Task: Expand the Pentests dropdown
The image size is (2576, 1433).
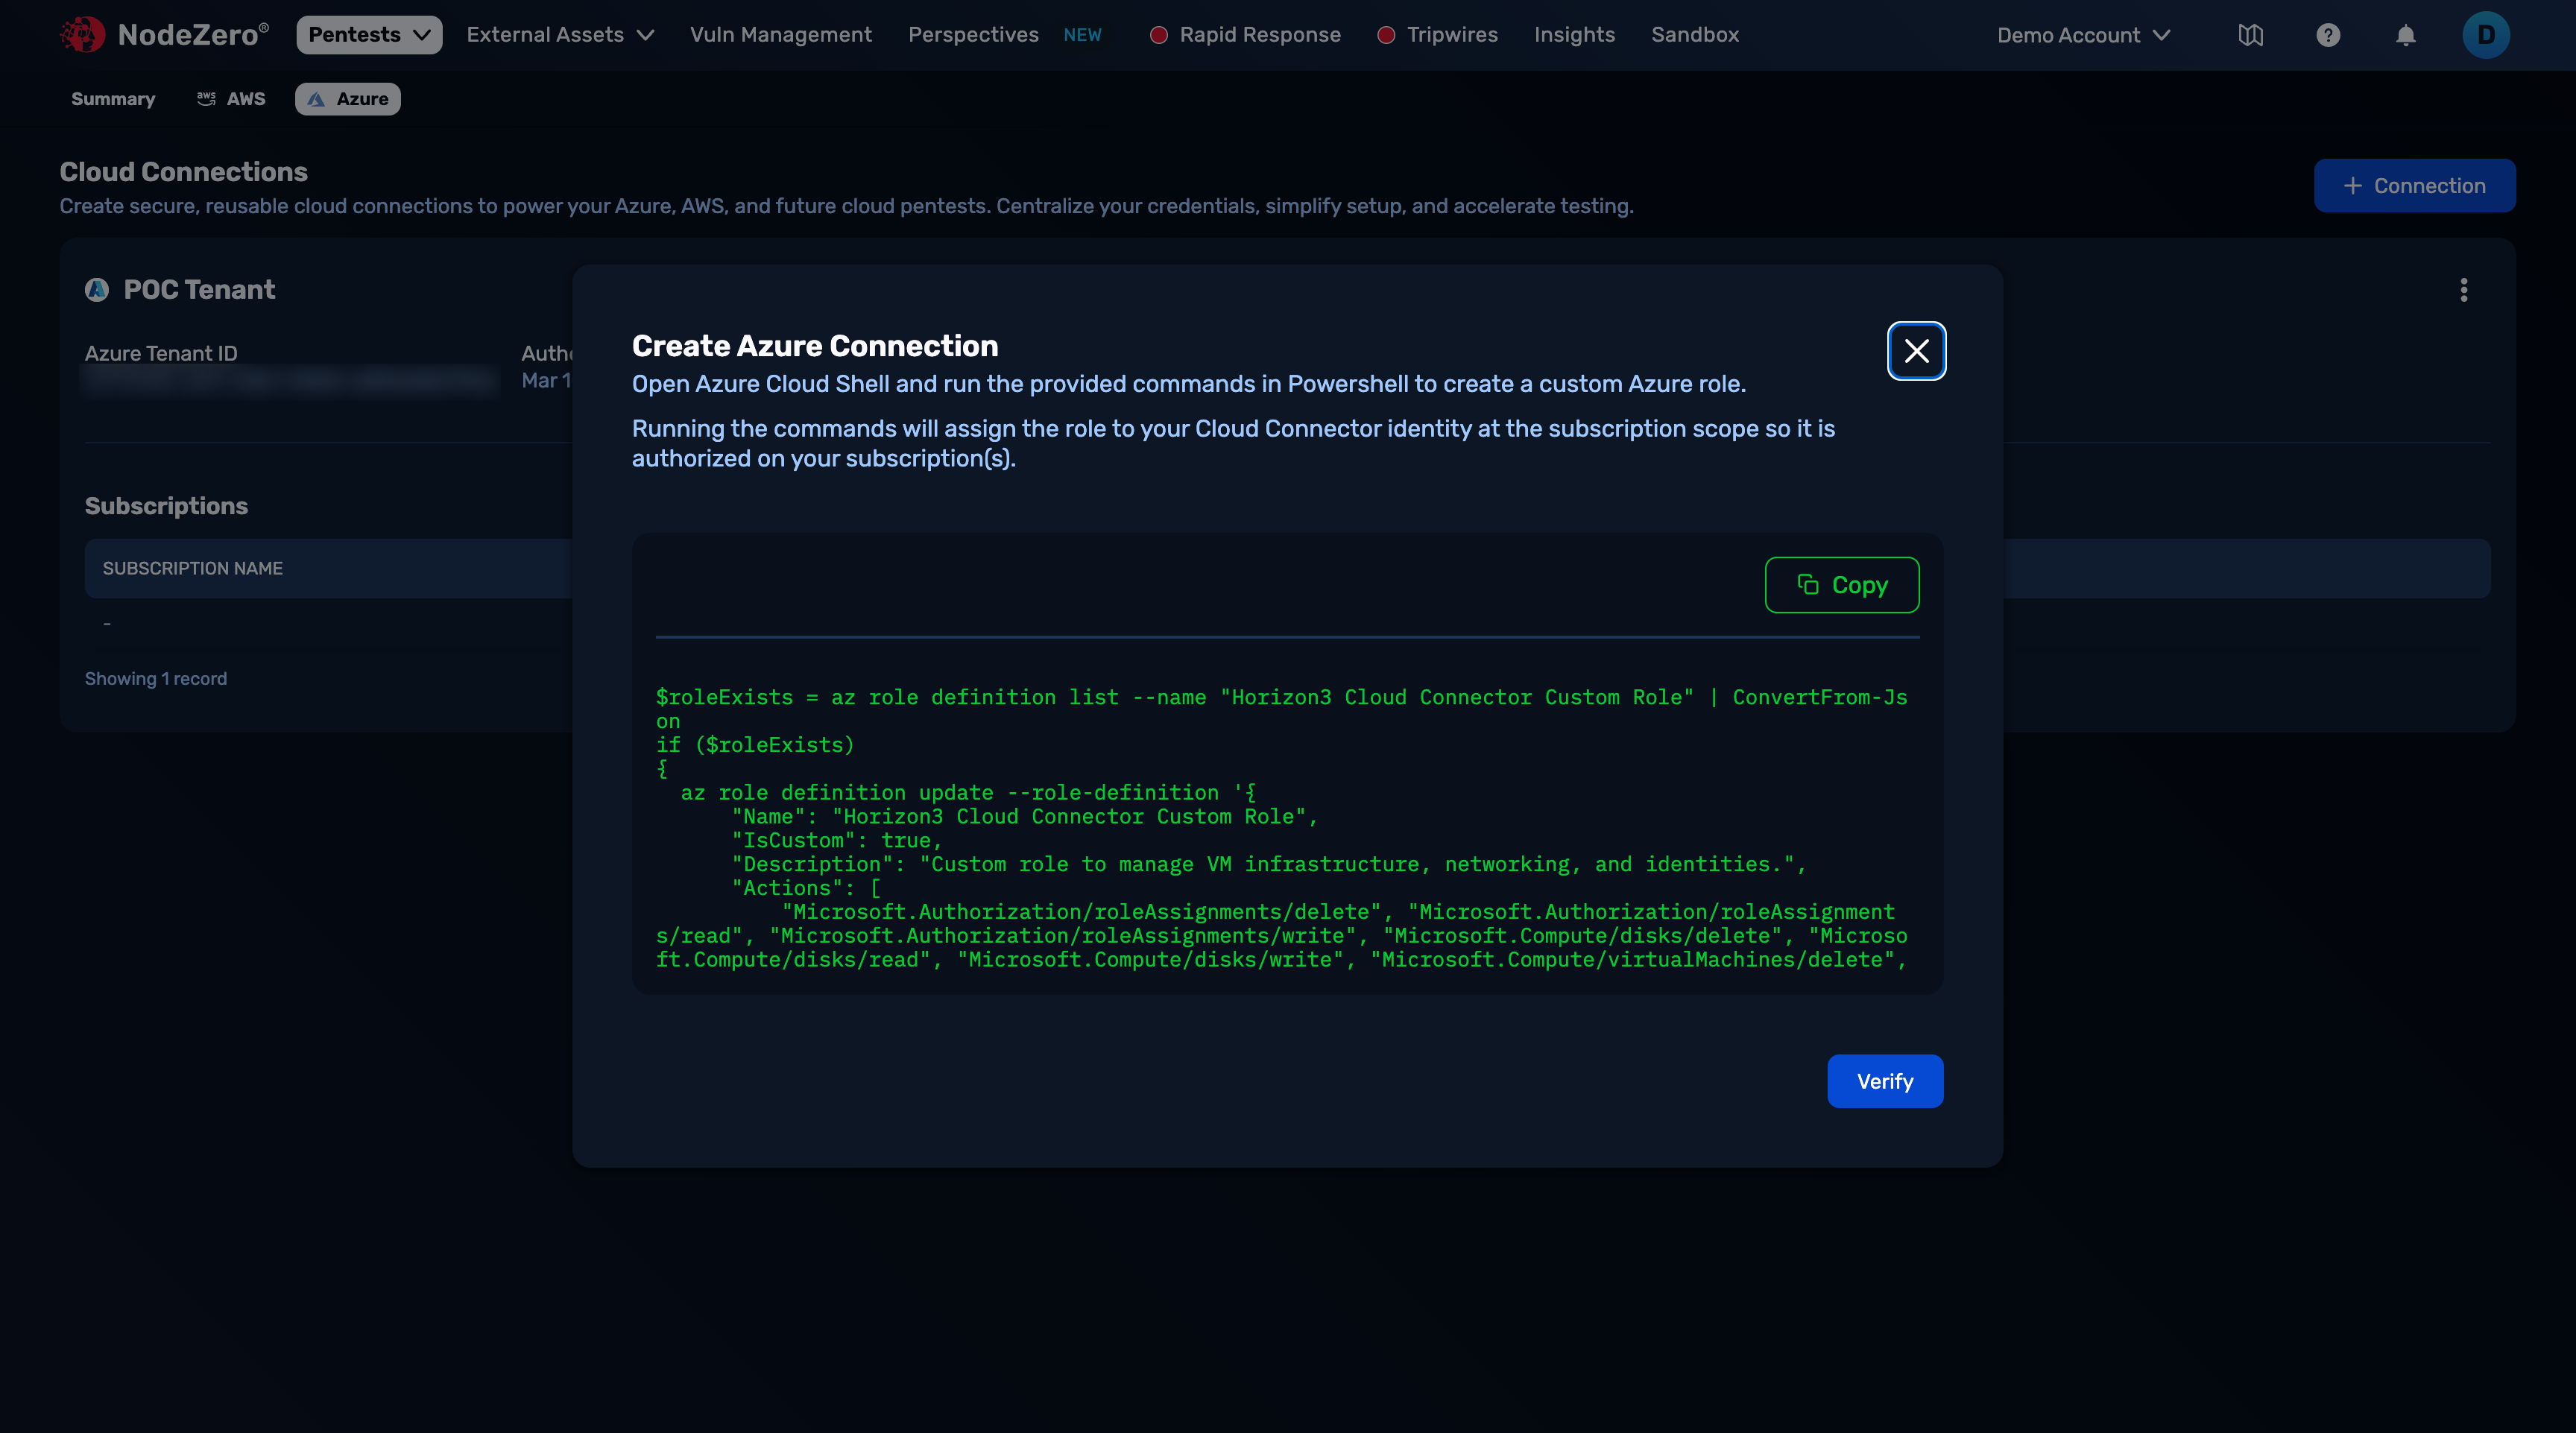Action: [368, 34]
